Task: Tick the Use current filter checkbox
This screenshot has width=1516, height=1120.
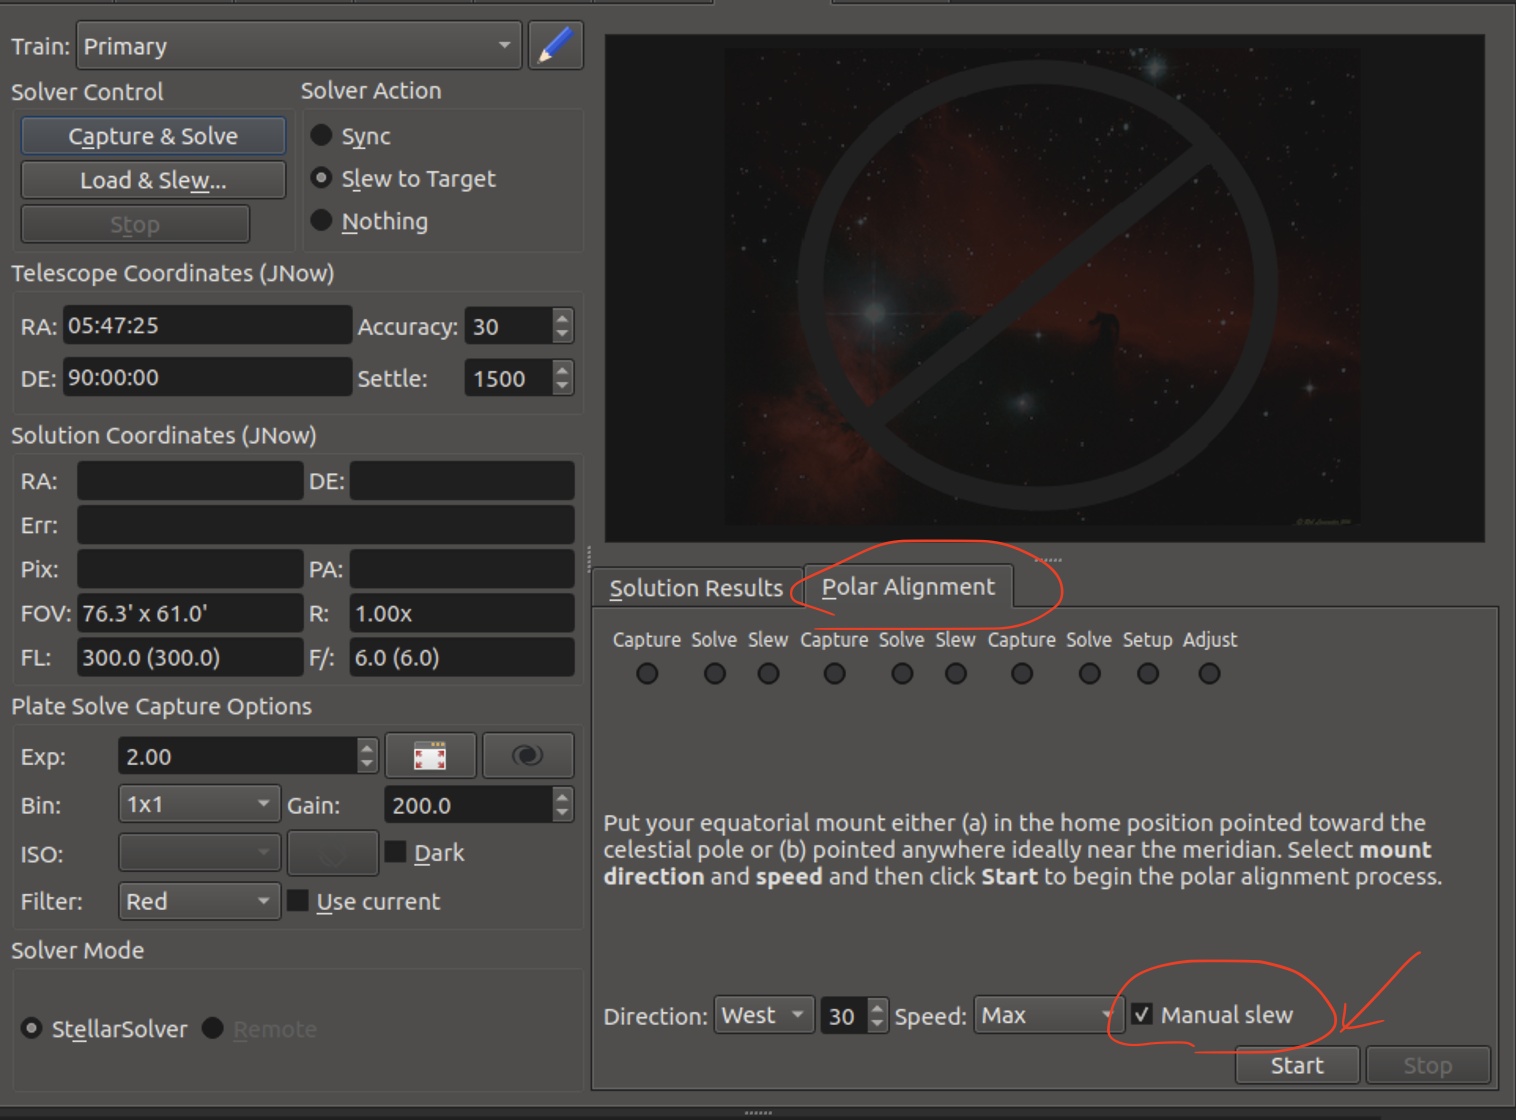Action: (x=298, y=901)
